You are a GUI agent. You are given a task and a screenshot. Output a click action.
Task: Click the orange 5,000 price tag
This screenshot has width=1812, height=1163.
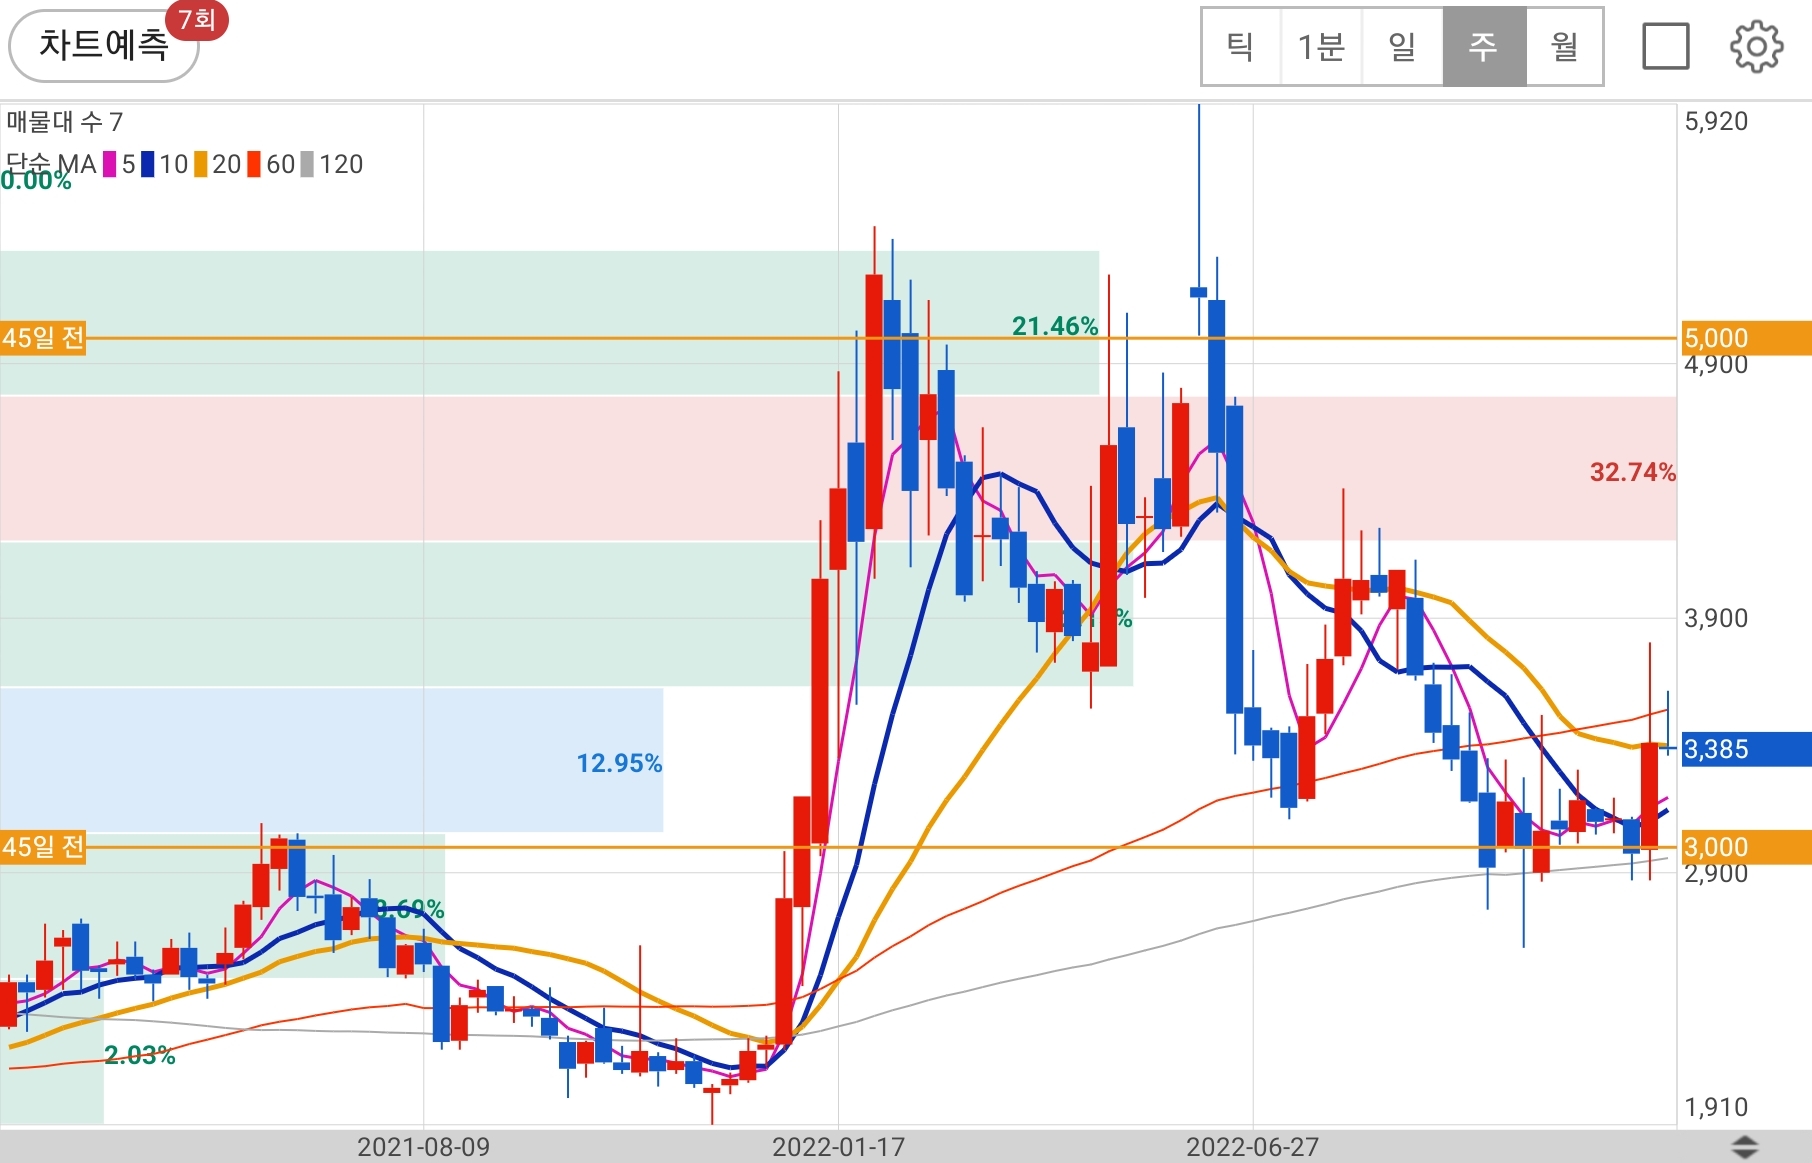(x=1746, y=338)
